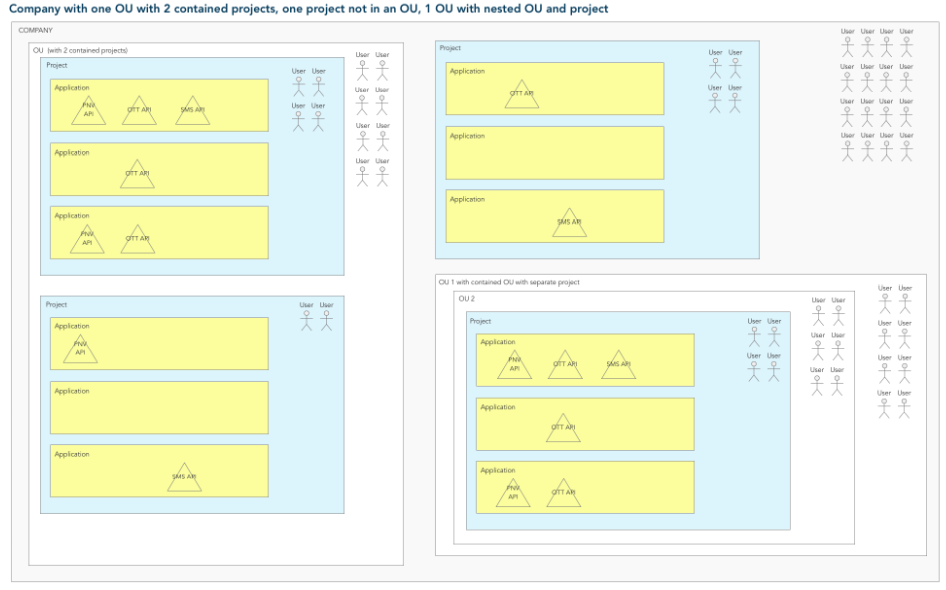The height and width of the screenshot is (590, 946).
Task: Select the left User figure in bottom-left Project
Action: (306, 320)
